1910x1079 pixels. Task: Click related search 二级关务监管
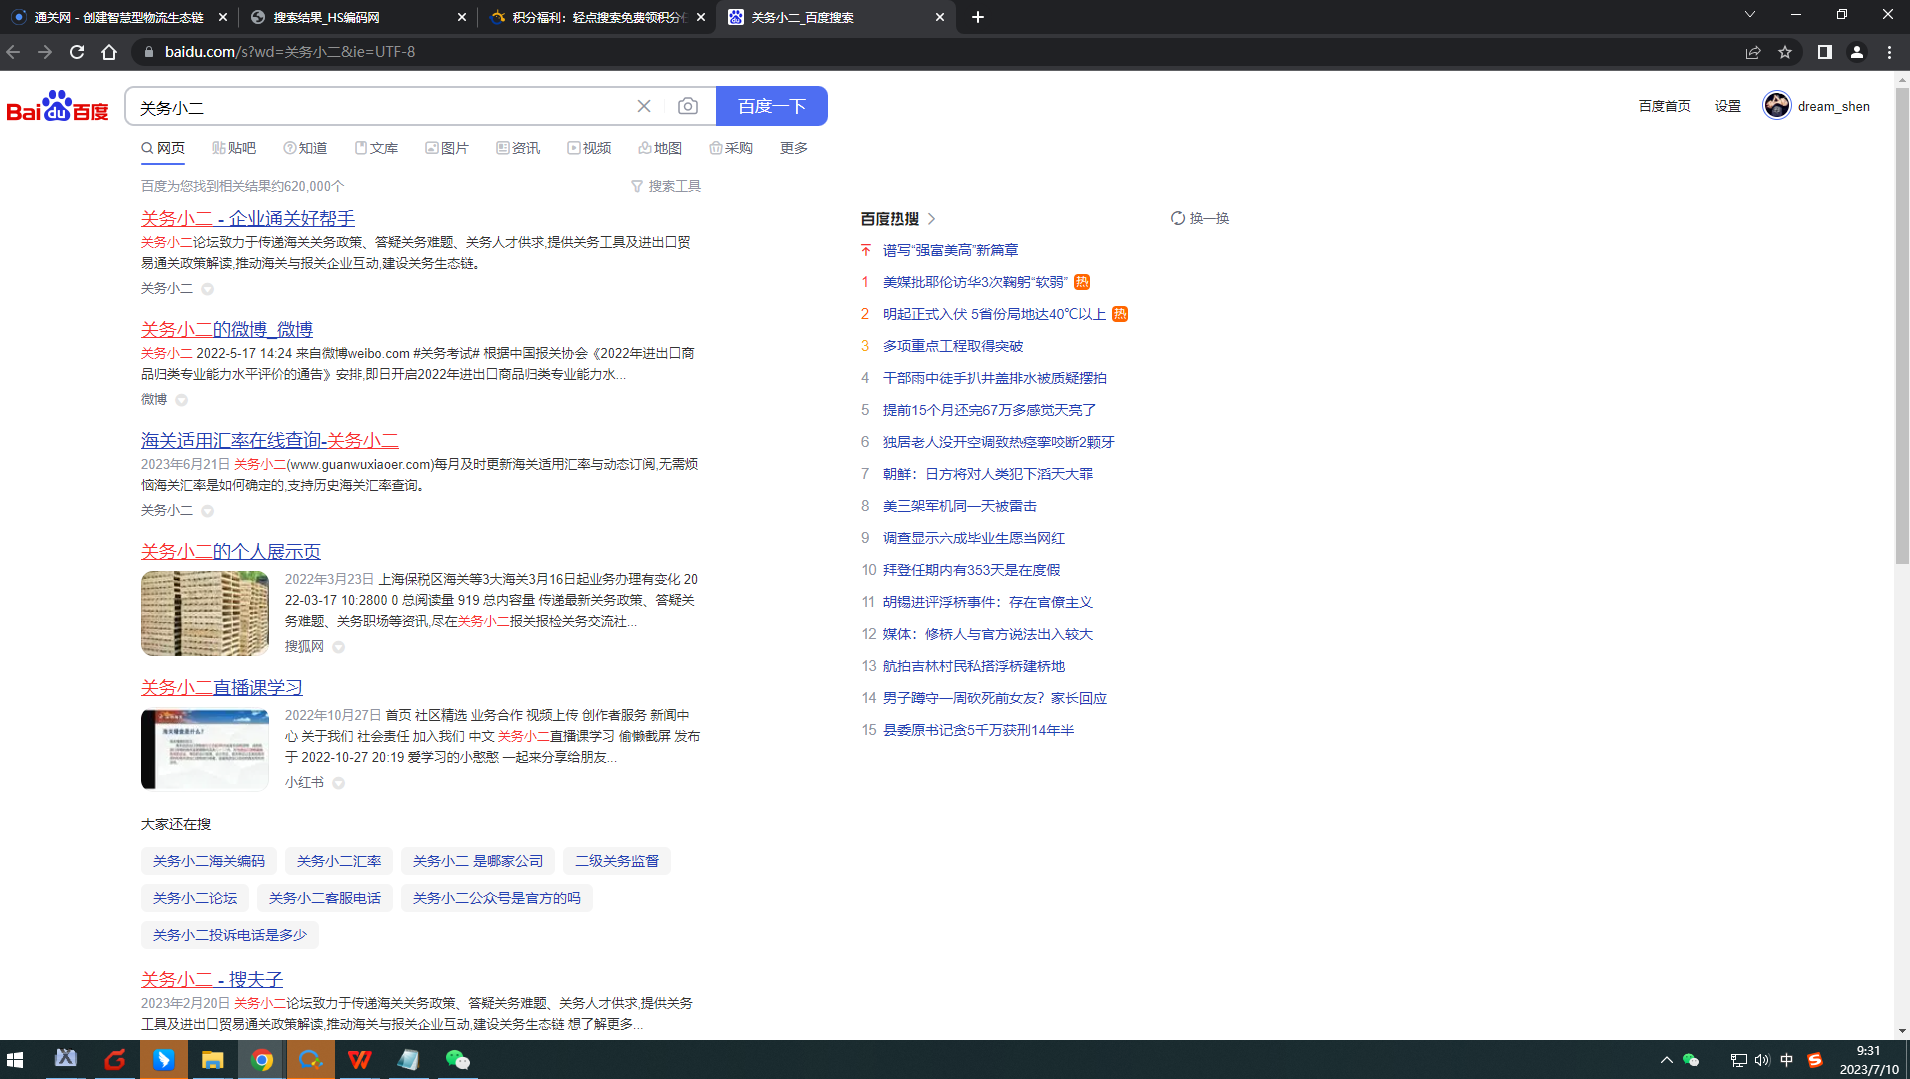point(617,861)
